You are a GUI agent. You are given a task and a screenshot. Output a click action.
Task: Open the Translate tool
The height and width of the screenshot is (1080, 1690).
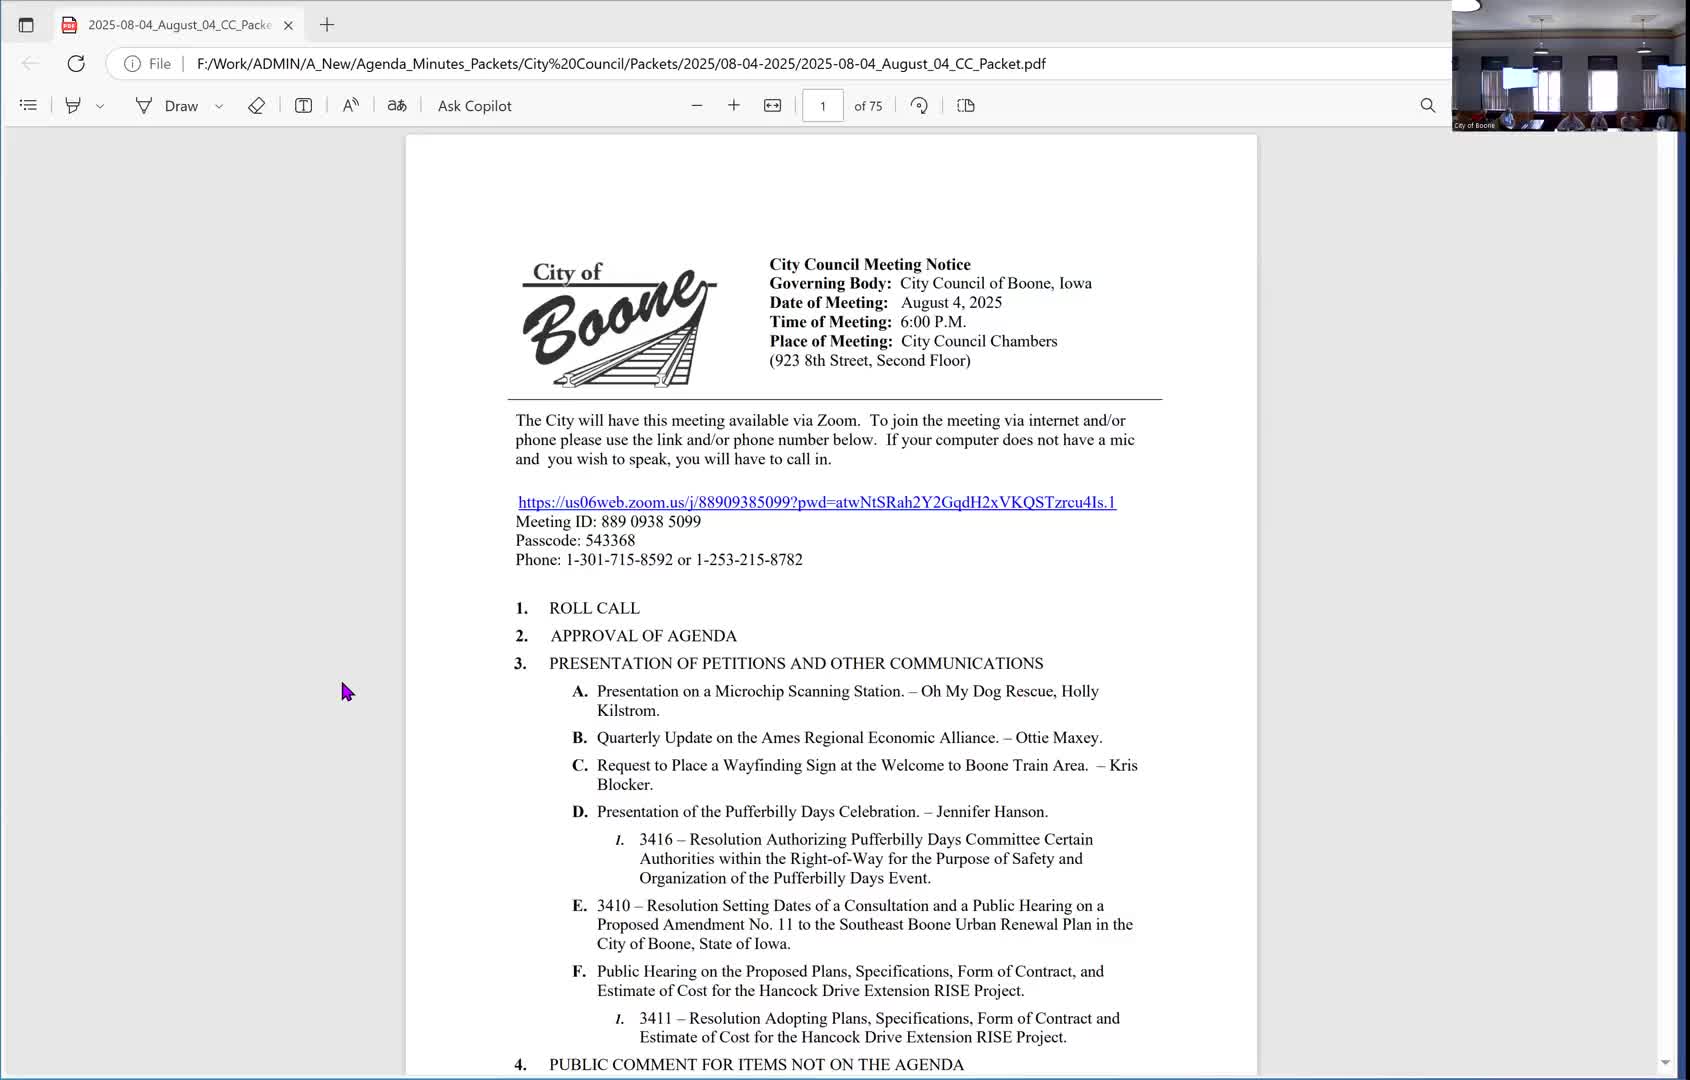[x=397, y=105]
